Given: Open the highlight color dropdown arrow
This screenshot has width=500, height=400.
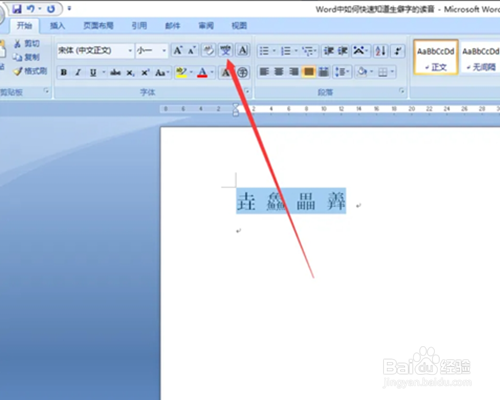Looking at the screenshot, I should 191,72.
